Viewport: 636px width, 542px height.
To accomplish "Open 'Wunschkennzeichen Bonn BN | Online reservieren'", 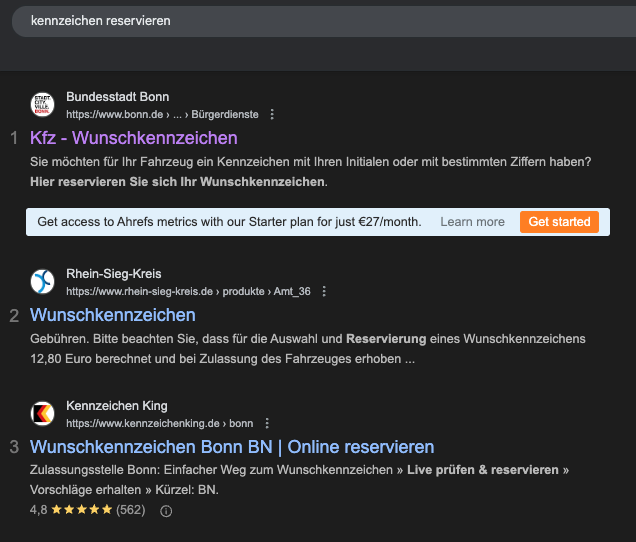I will click(232, 447).
